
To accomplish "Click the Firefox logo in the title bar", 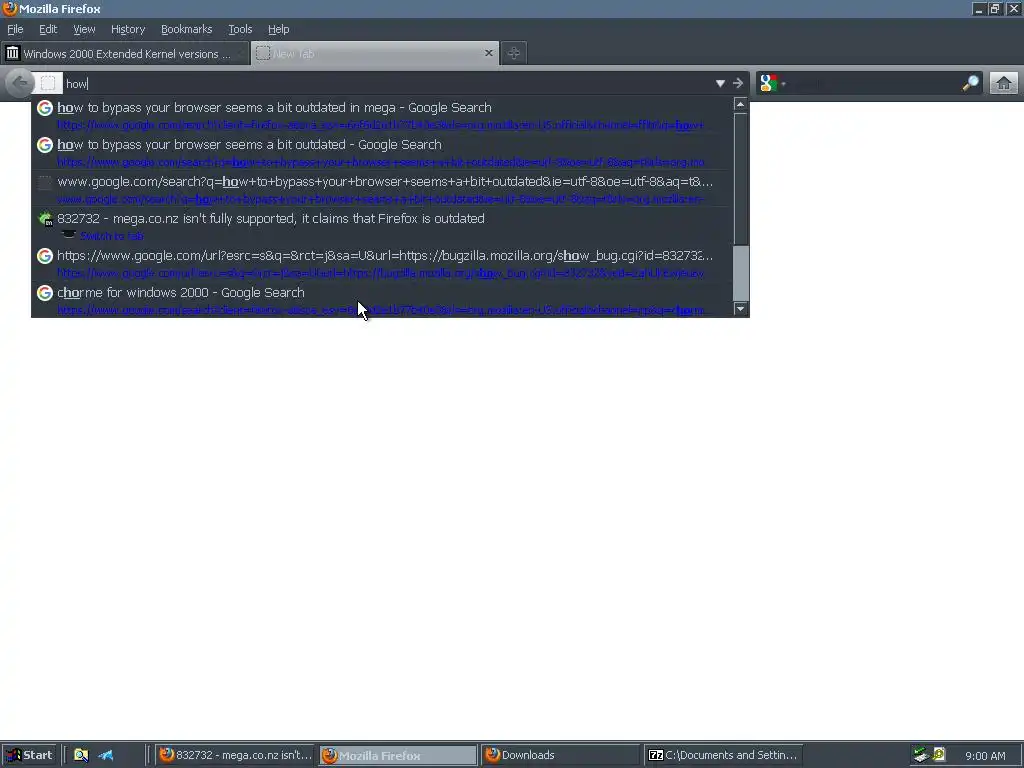I will click(9, 8).
